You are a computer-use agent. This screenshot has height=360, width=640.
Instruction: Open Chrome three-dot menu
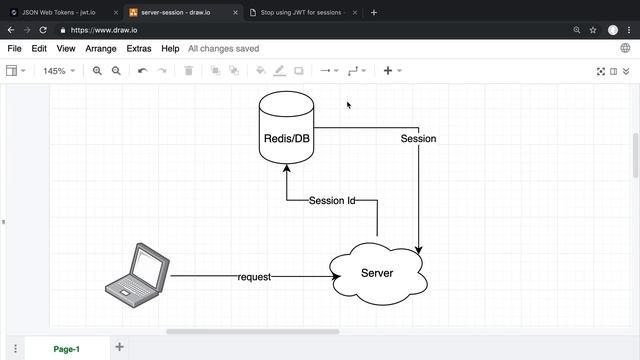pos(629,30)
